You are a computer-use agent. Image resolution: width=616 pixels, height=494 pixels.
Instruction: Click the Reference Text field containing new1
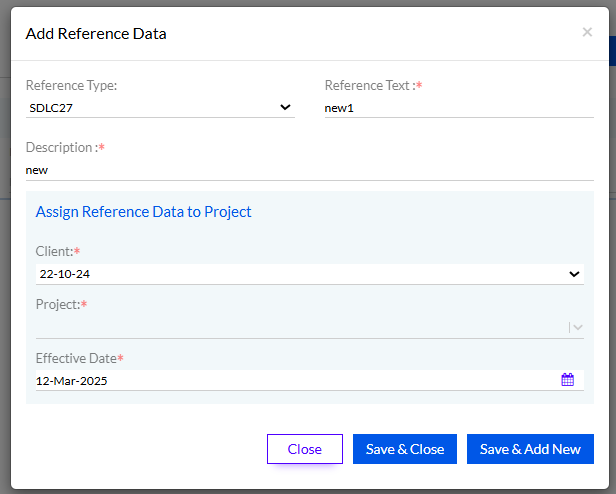(459, 108)
